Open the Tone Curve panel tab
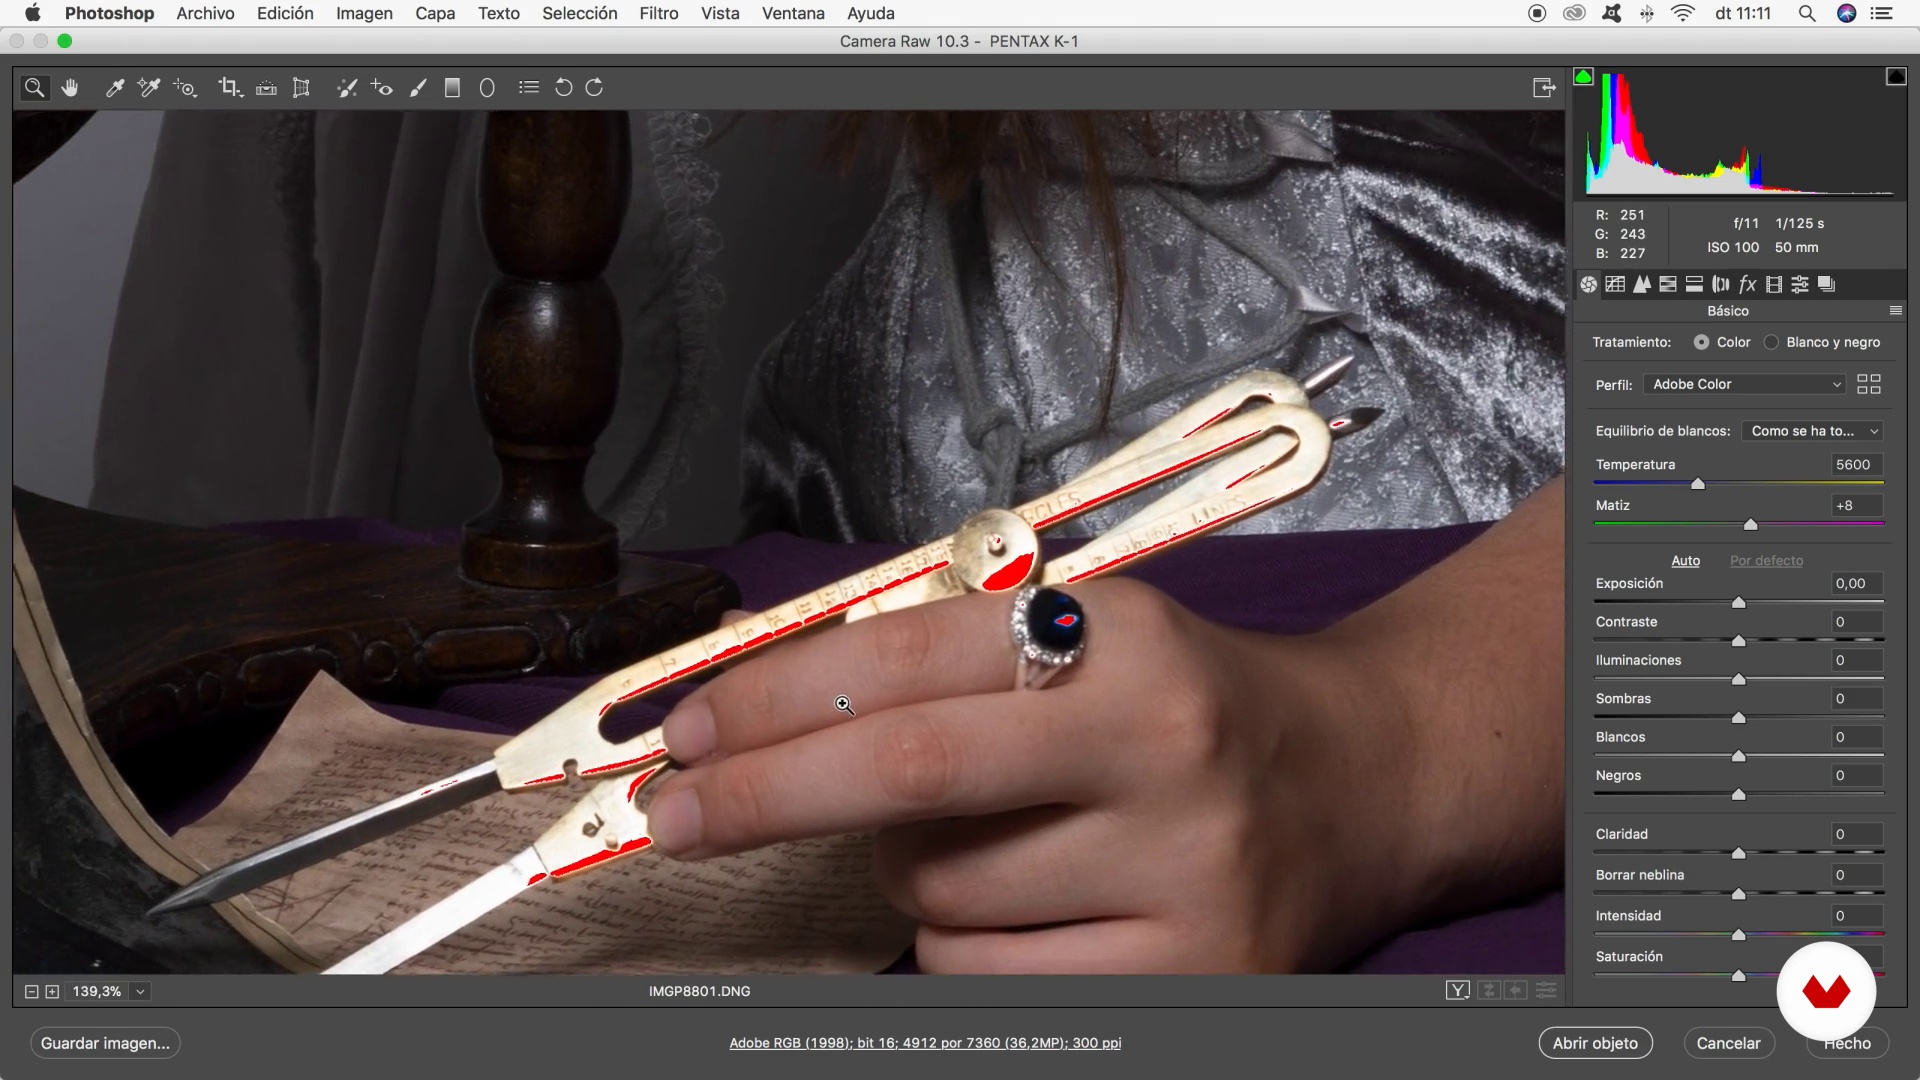 point(1615,285)
